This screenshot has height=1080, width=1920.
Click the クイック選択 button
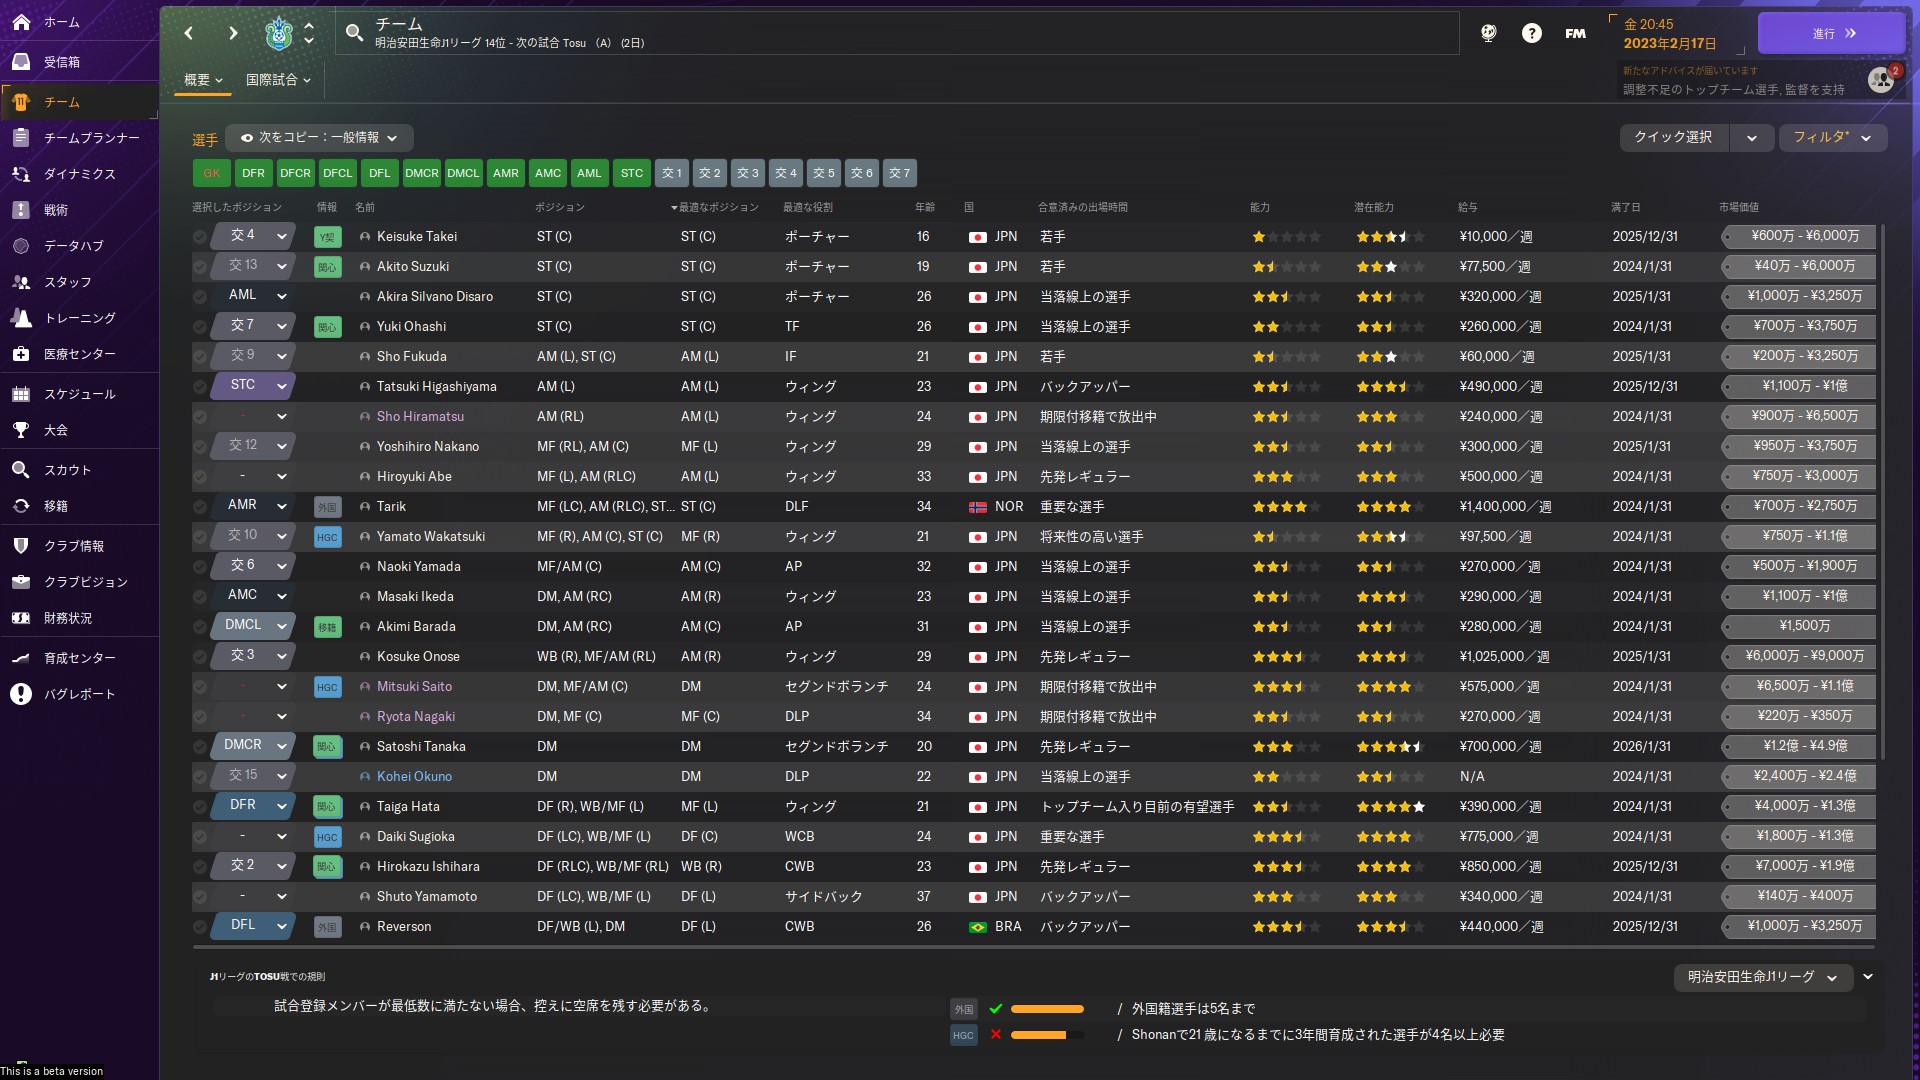(x=1673, y=138)
